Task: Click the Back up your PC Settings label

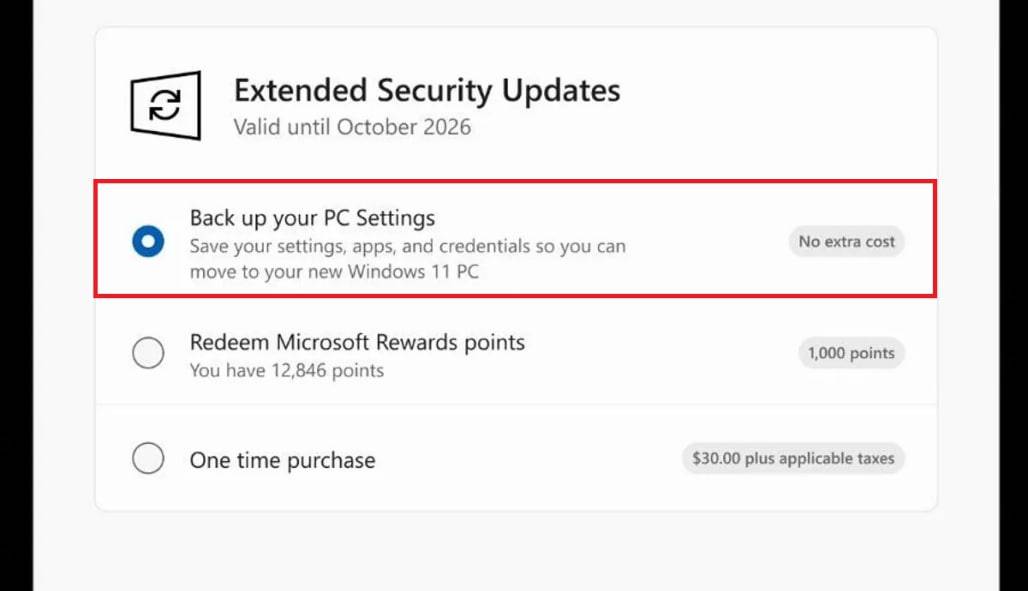Action: [x=312, y=217]
